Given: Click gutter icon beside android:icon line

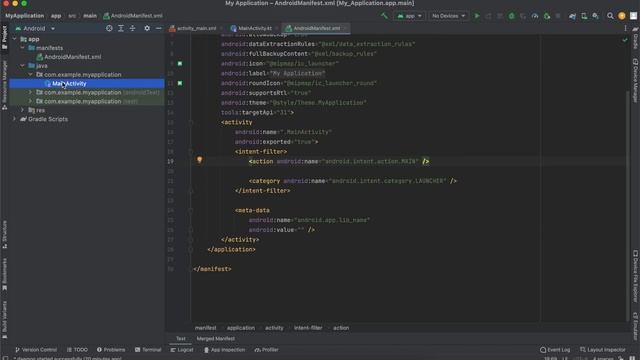Looking at the screenshot, I should click(x=180, y=64).
